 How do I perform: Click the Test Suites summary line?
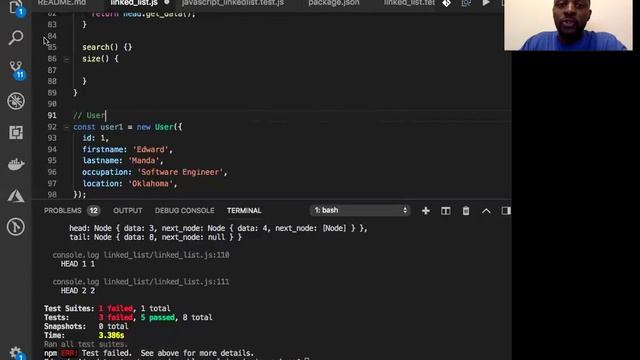coord(107,309)
